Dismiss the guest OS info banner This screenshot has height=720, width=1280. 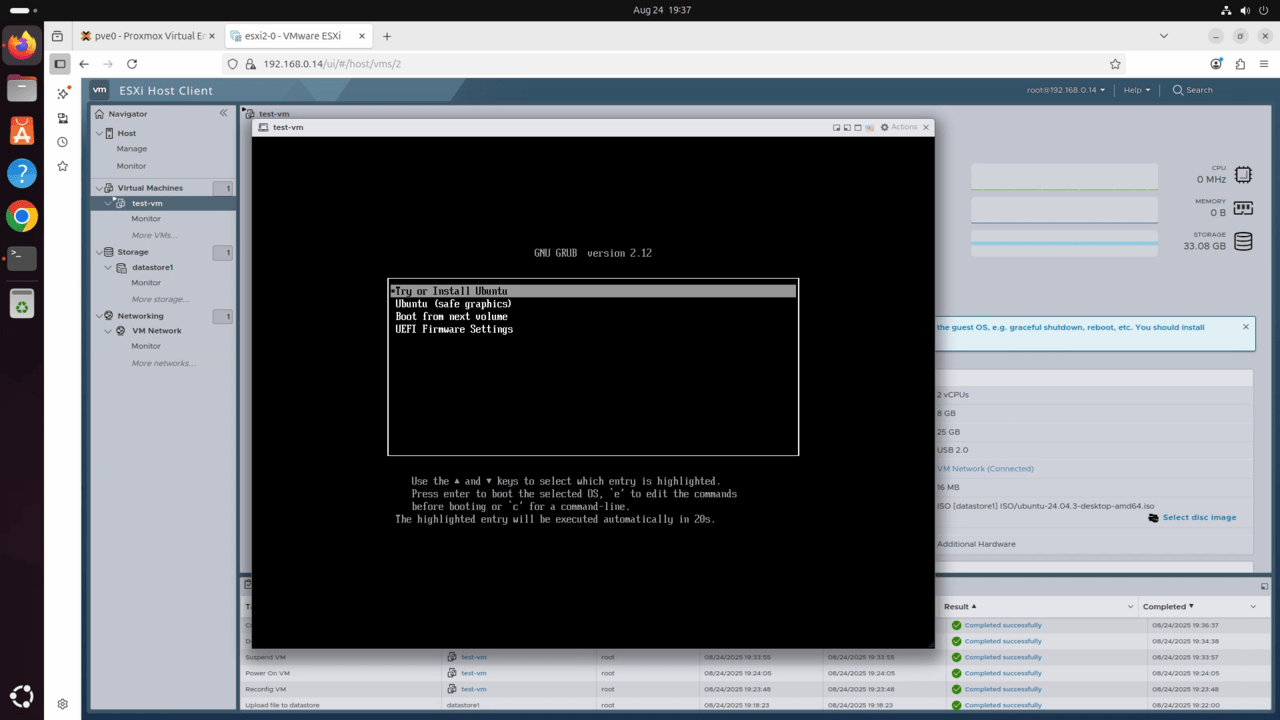pos(1245,327)
